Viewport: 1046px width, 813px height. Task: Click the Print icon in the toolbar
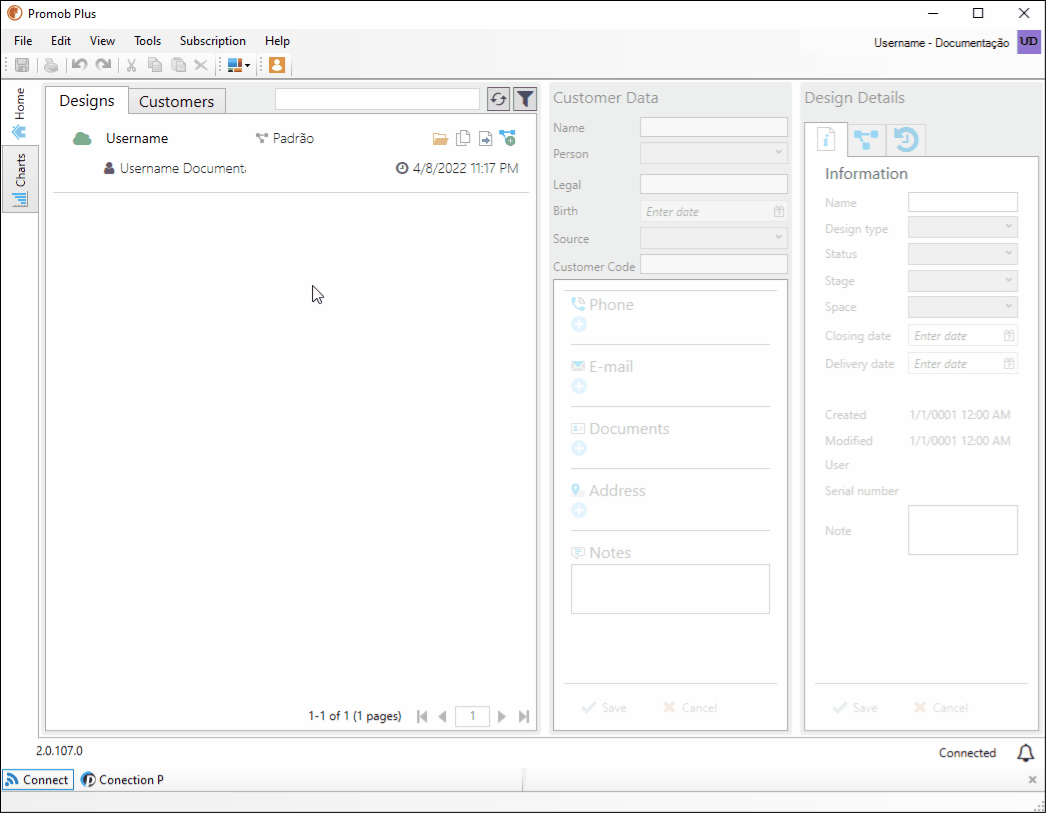(51, 65)
